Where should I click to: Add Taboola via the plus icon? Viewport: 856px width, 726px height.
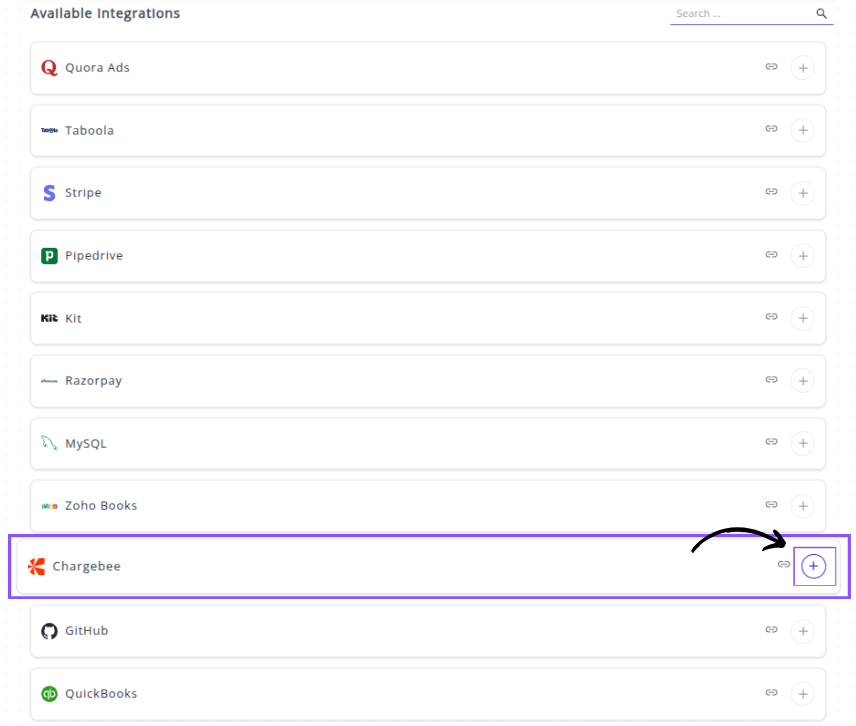[x=802, y=130]
